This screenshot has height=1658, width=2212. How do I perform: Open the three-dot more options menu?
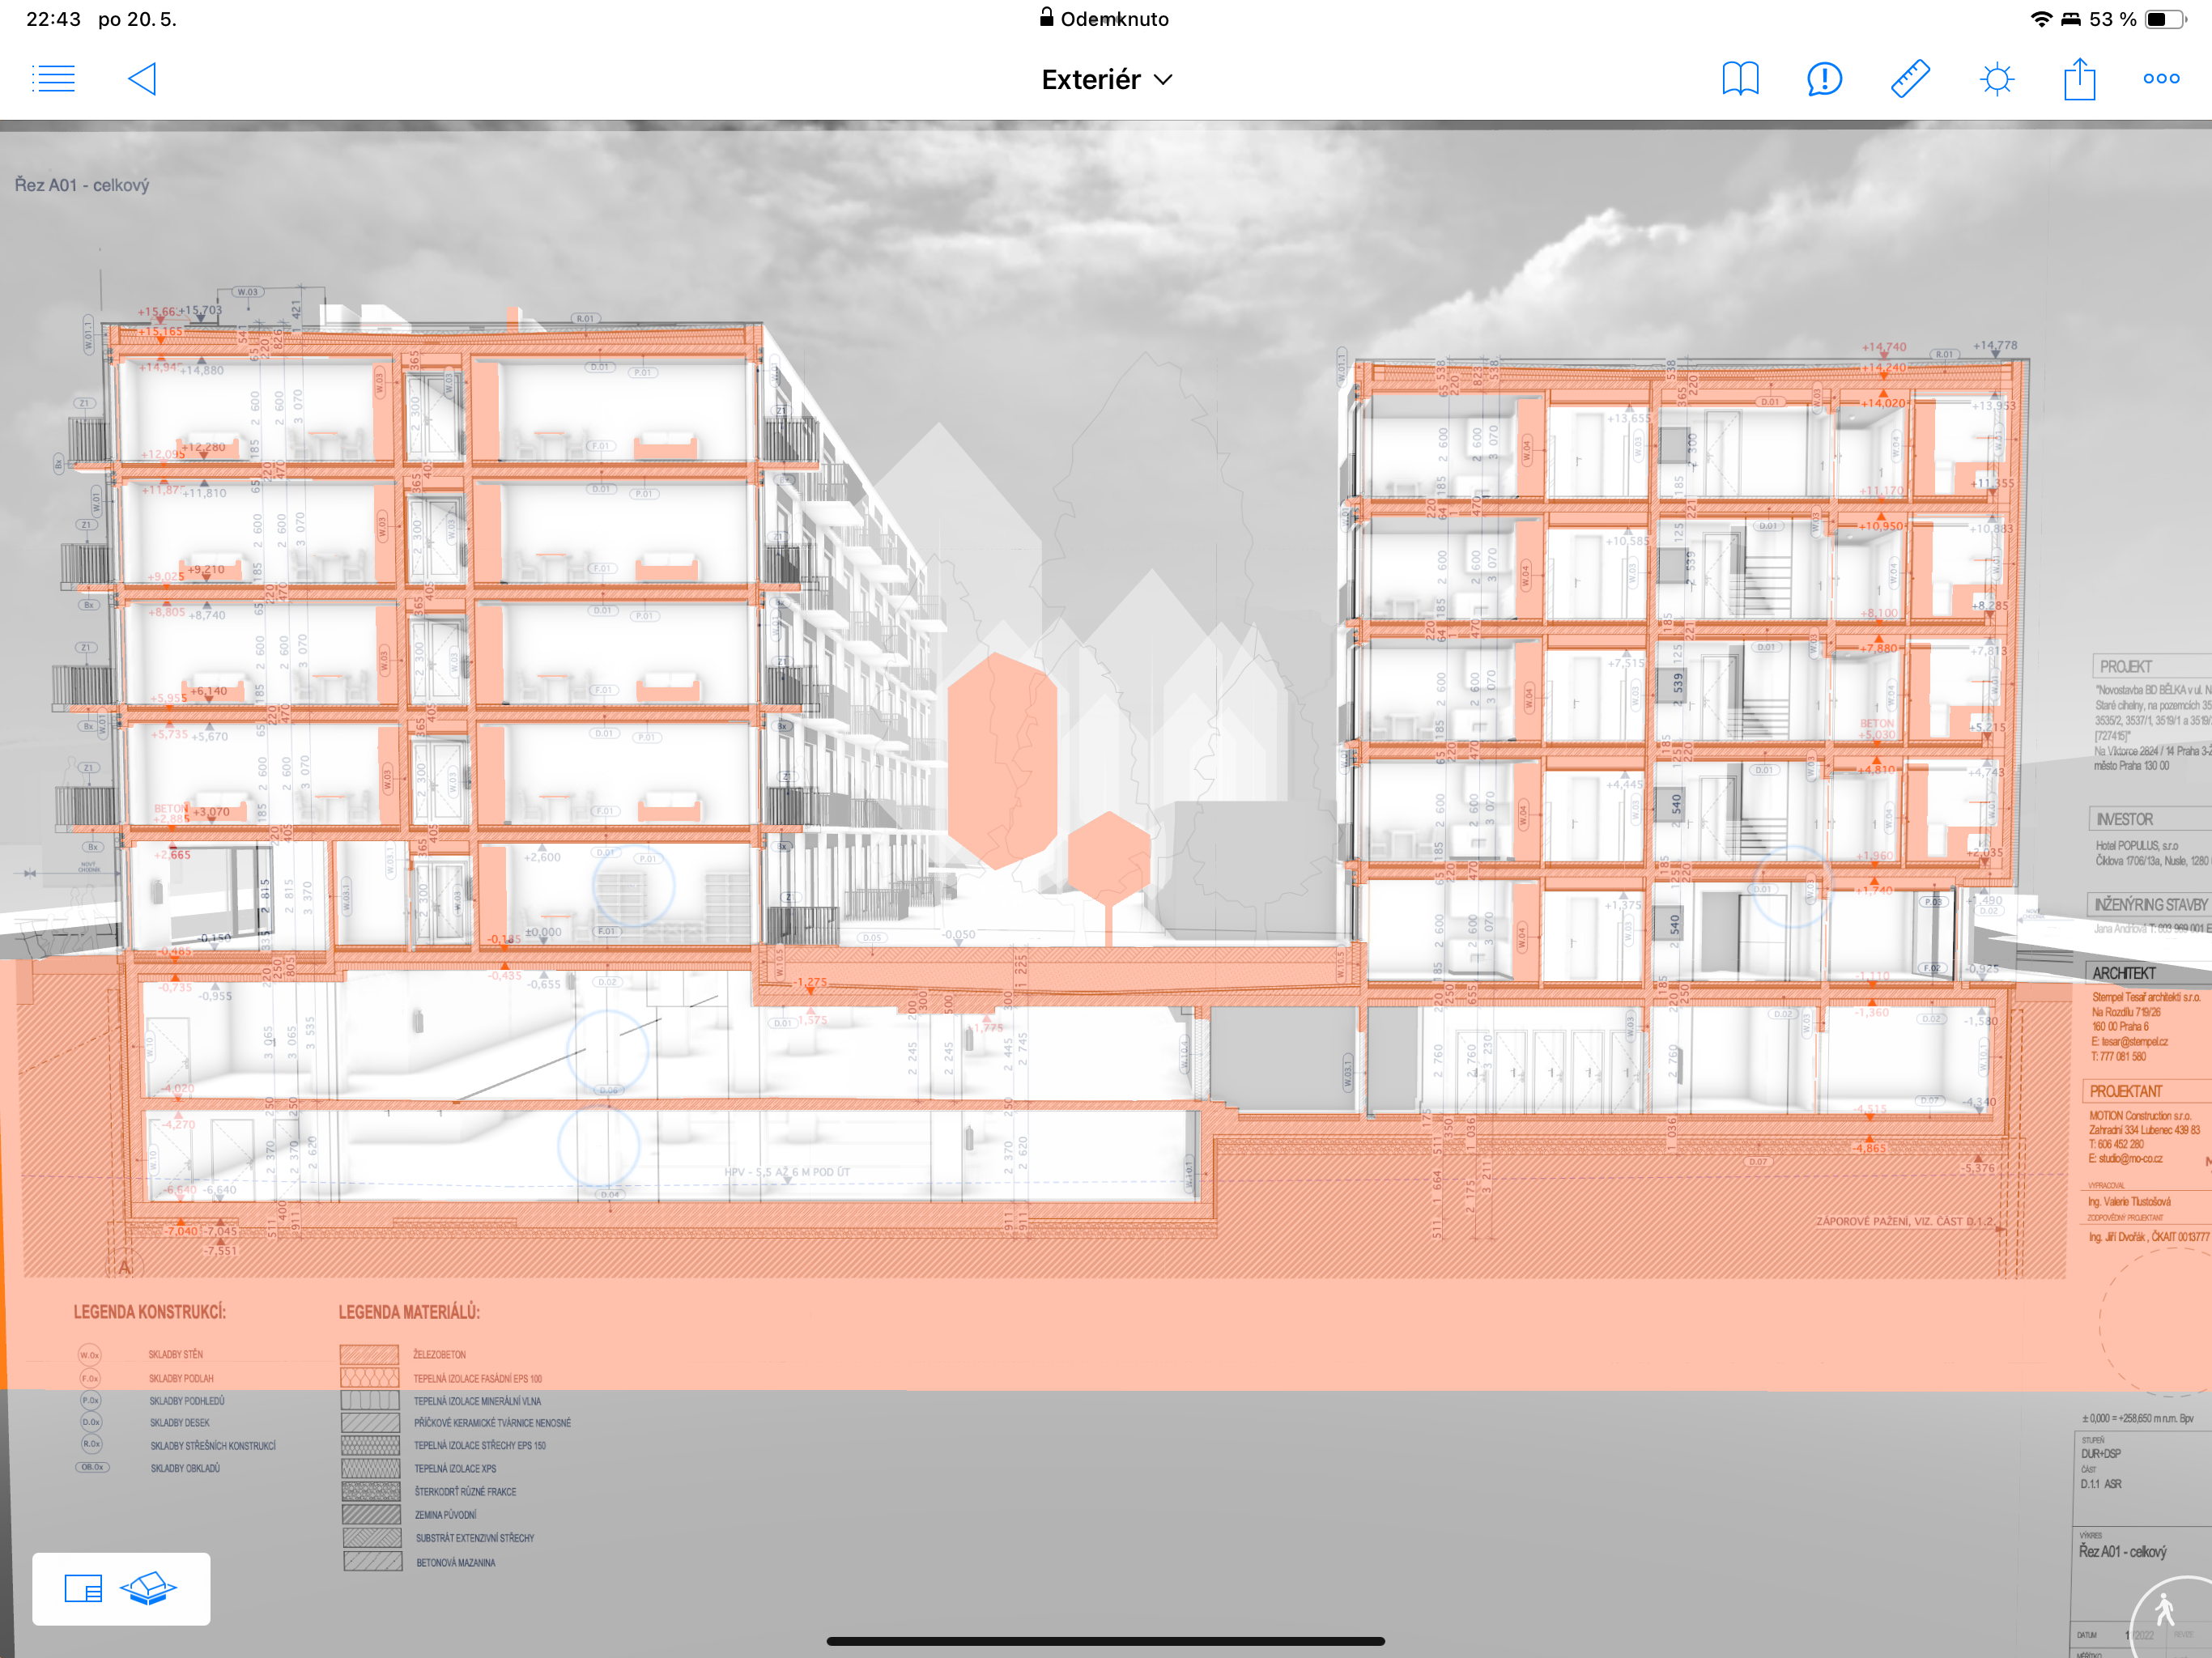click(2161, 79)
